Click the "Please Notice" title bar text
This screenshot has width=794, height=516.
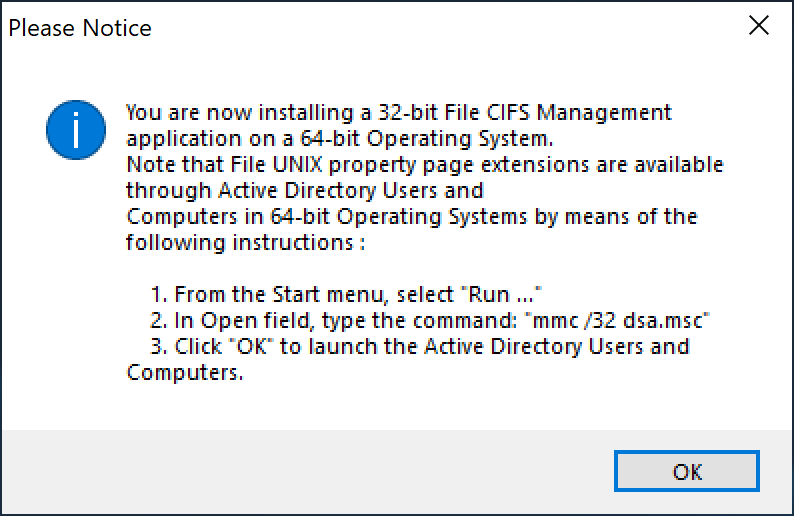pos(80,28)
